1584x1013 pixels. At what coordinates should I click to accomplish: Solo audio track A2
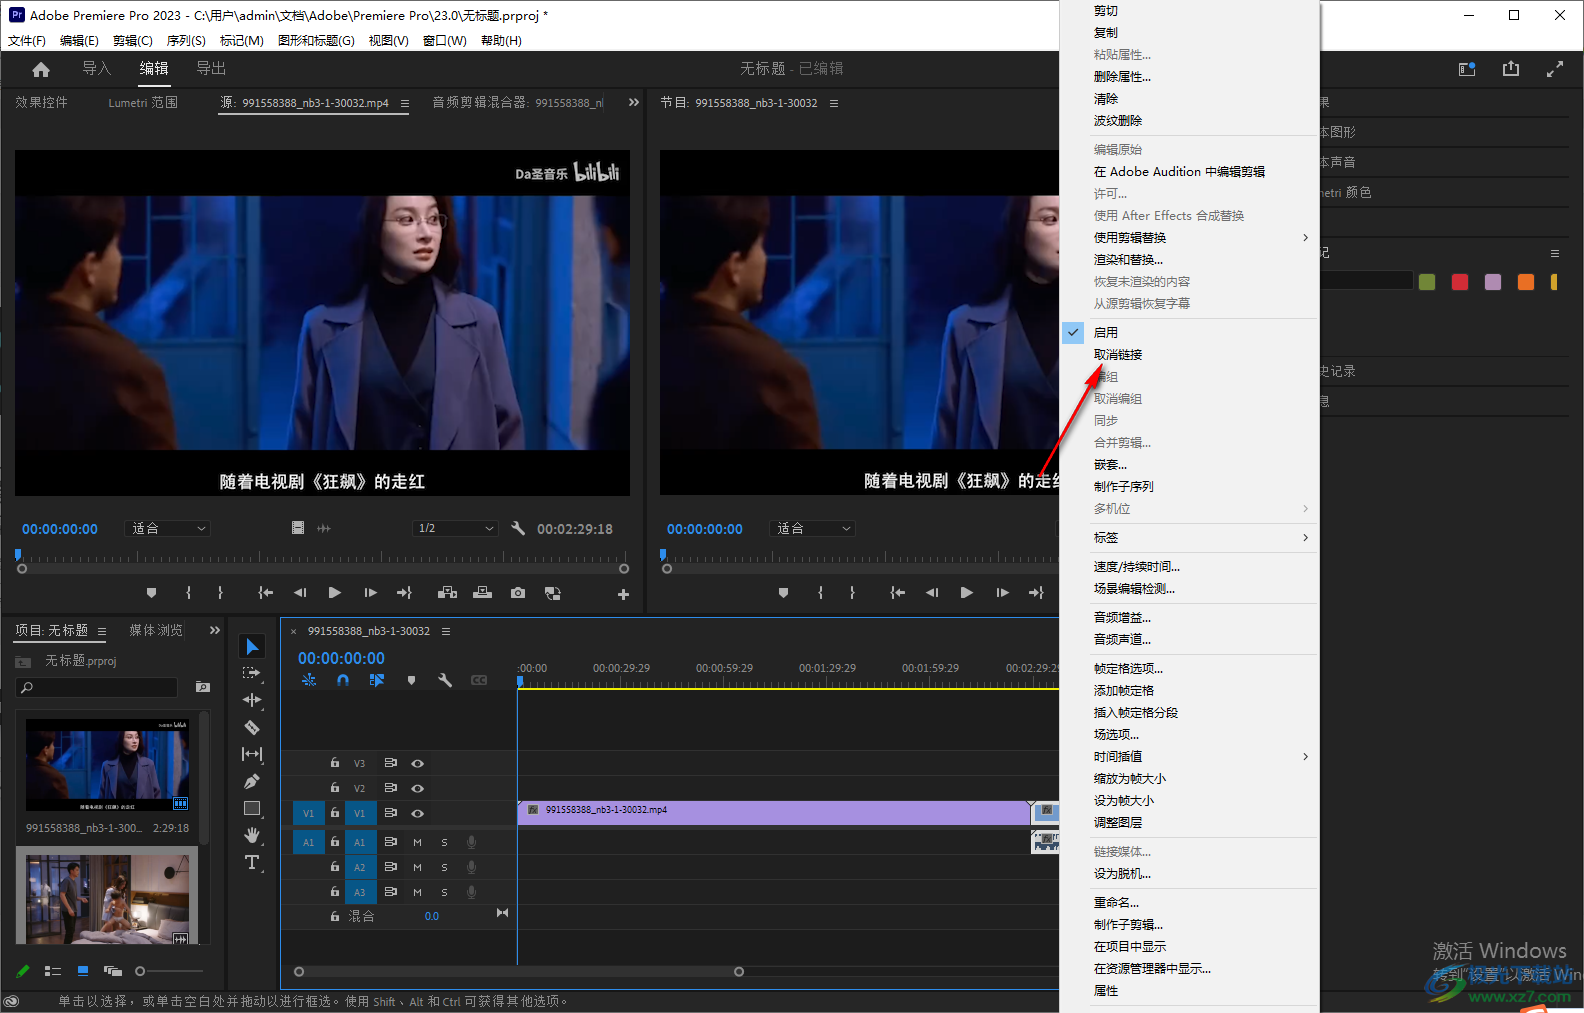[444, 867]
